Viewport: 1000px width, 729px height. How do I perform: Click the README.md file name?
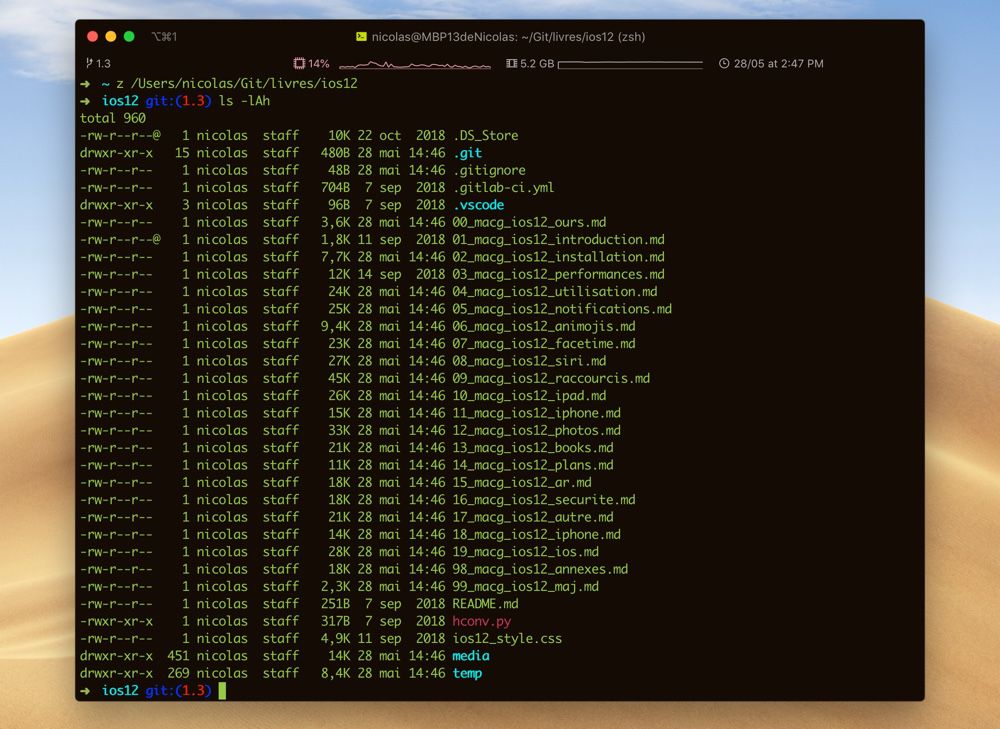point(485,603)
